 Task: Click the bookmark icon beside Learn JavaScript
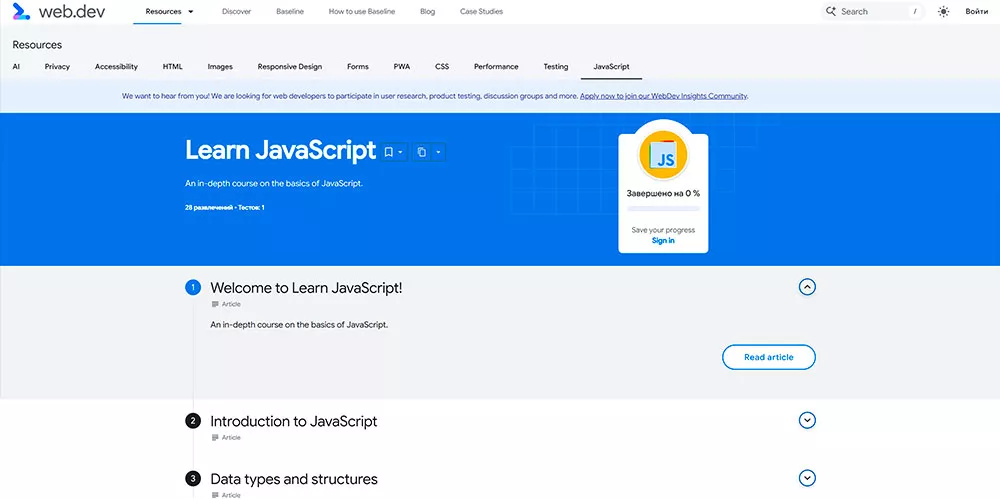pyautogui.click(x=388, y=152)
